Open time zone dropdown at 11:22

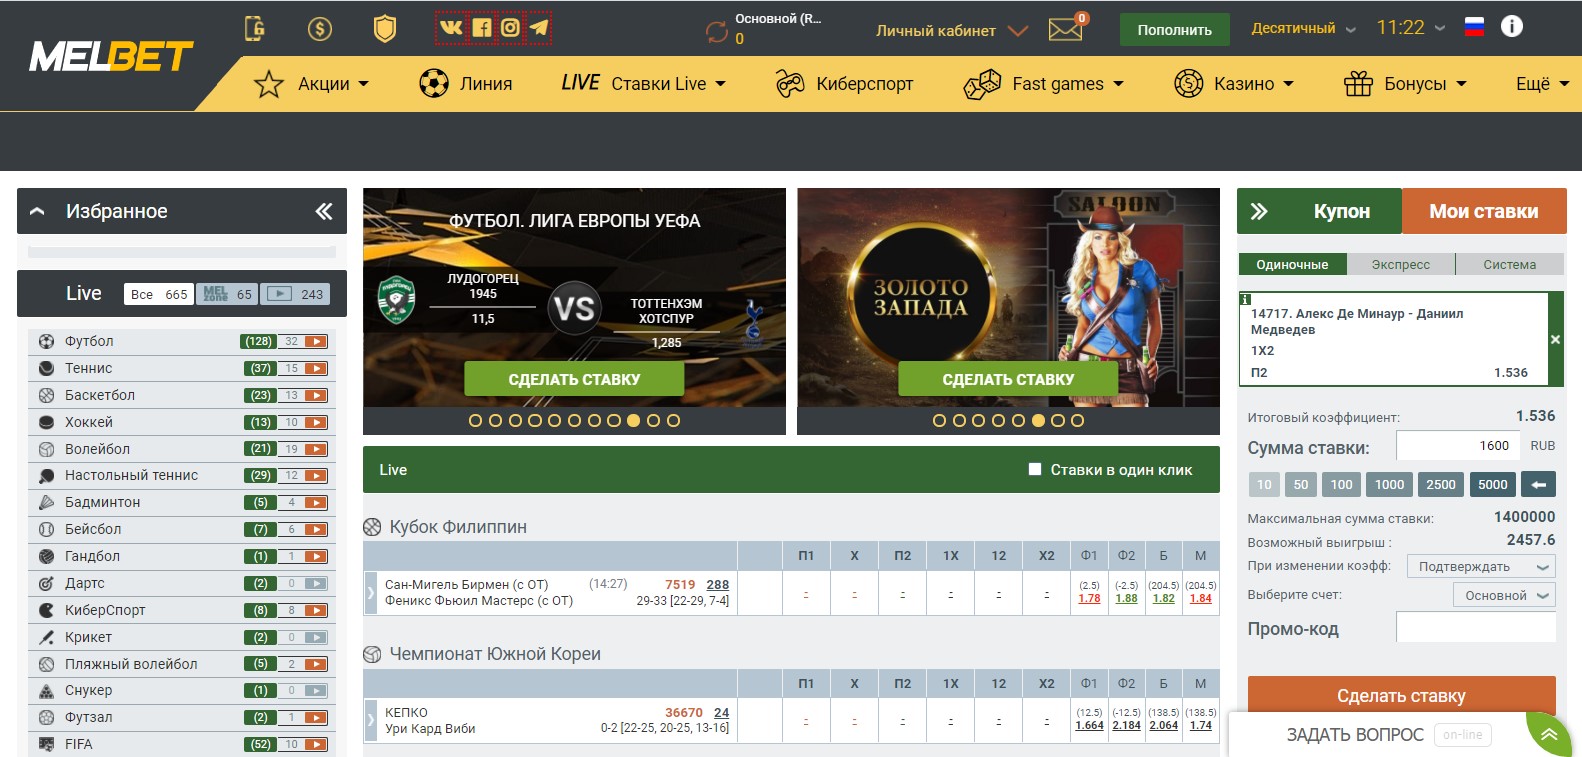pyautogui.click(x=1411, y=28)
